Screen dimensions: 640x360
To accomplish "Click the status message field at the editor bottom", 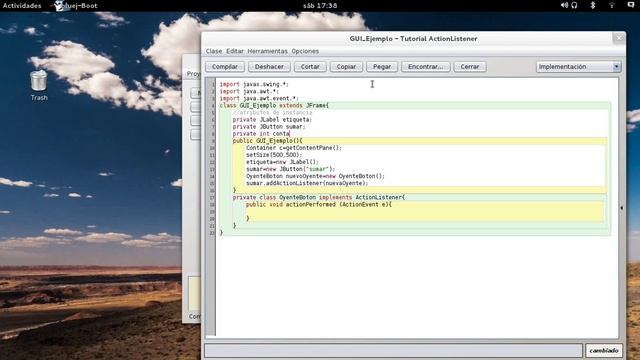I will point(393,350).
